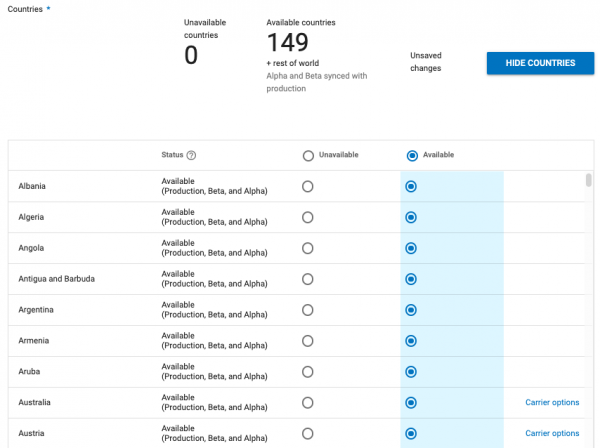Image resolution: width=600 pixels, height=448 pixels.
Task: Select the Available radio in header row
Action: point(412,155)
